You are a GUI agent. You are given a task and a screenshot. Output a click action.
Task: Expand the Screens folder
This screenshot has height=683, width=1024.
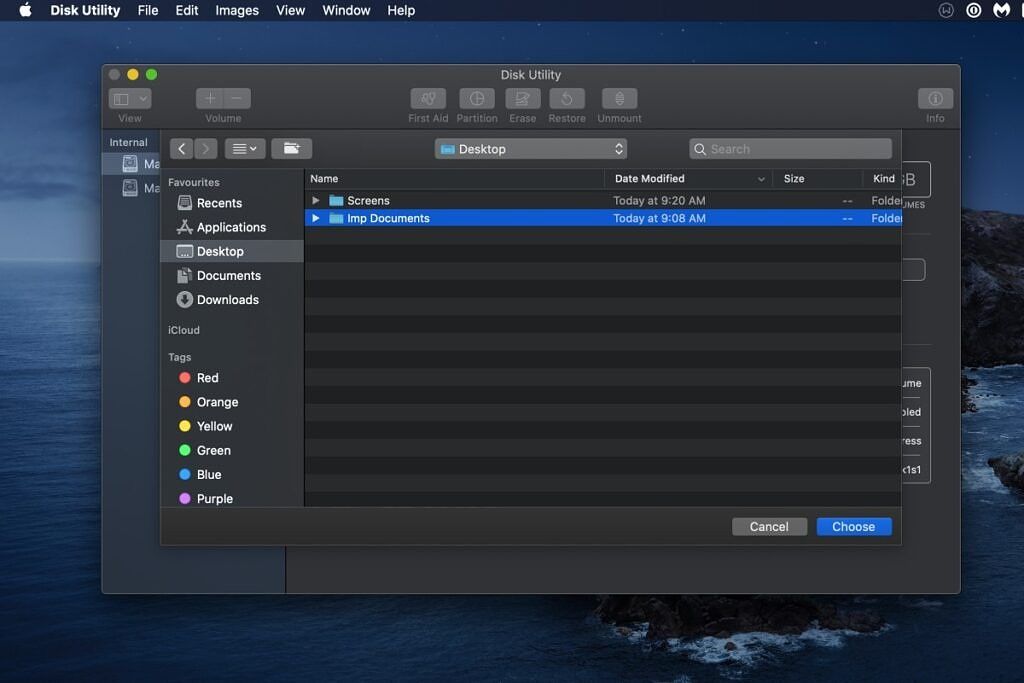point(315,200)
